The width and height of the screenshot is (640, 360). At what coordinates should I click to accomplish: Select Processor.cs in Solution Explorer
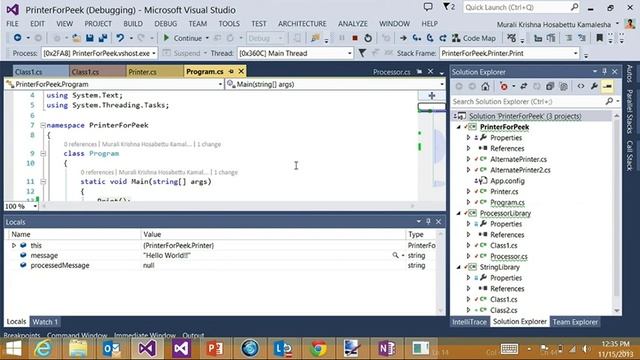pyautogui.click(x=509, y=256)
